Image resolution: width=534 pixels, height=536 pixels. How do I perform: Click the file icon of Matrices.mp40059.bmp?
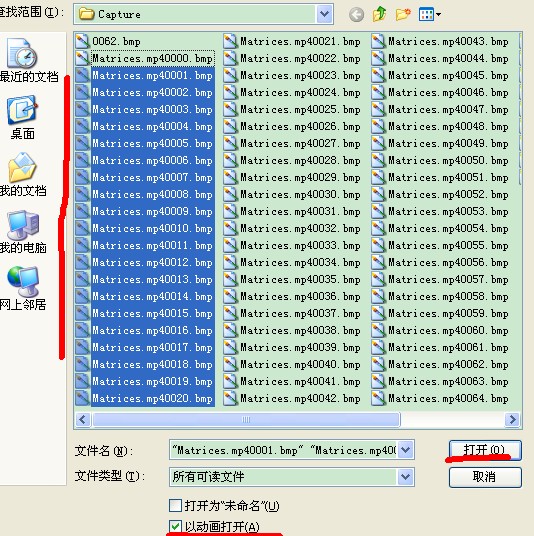click(378, 313)
